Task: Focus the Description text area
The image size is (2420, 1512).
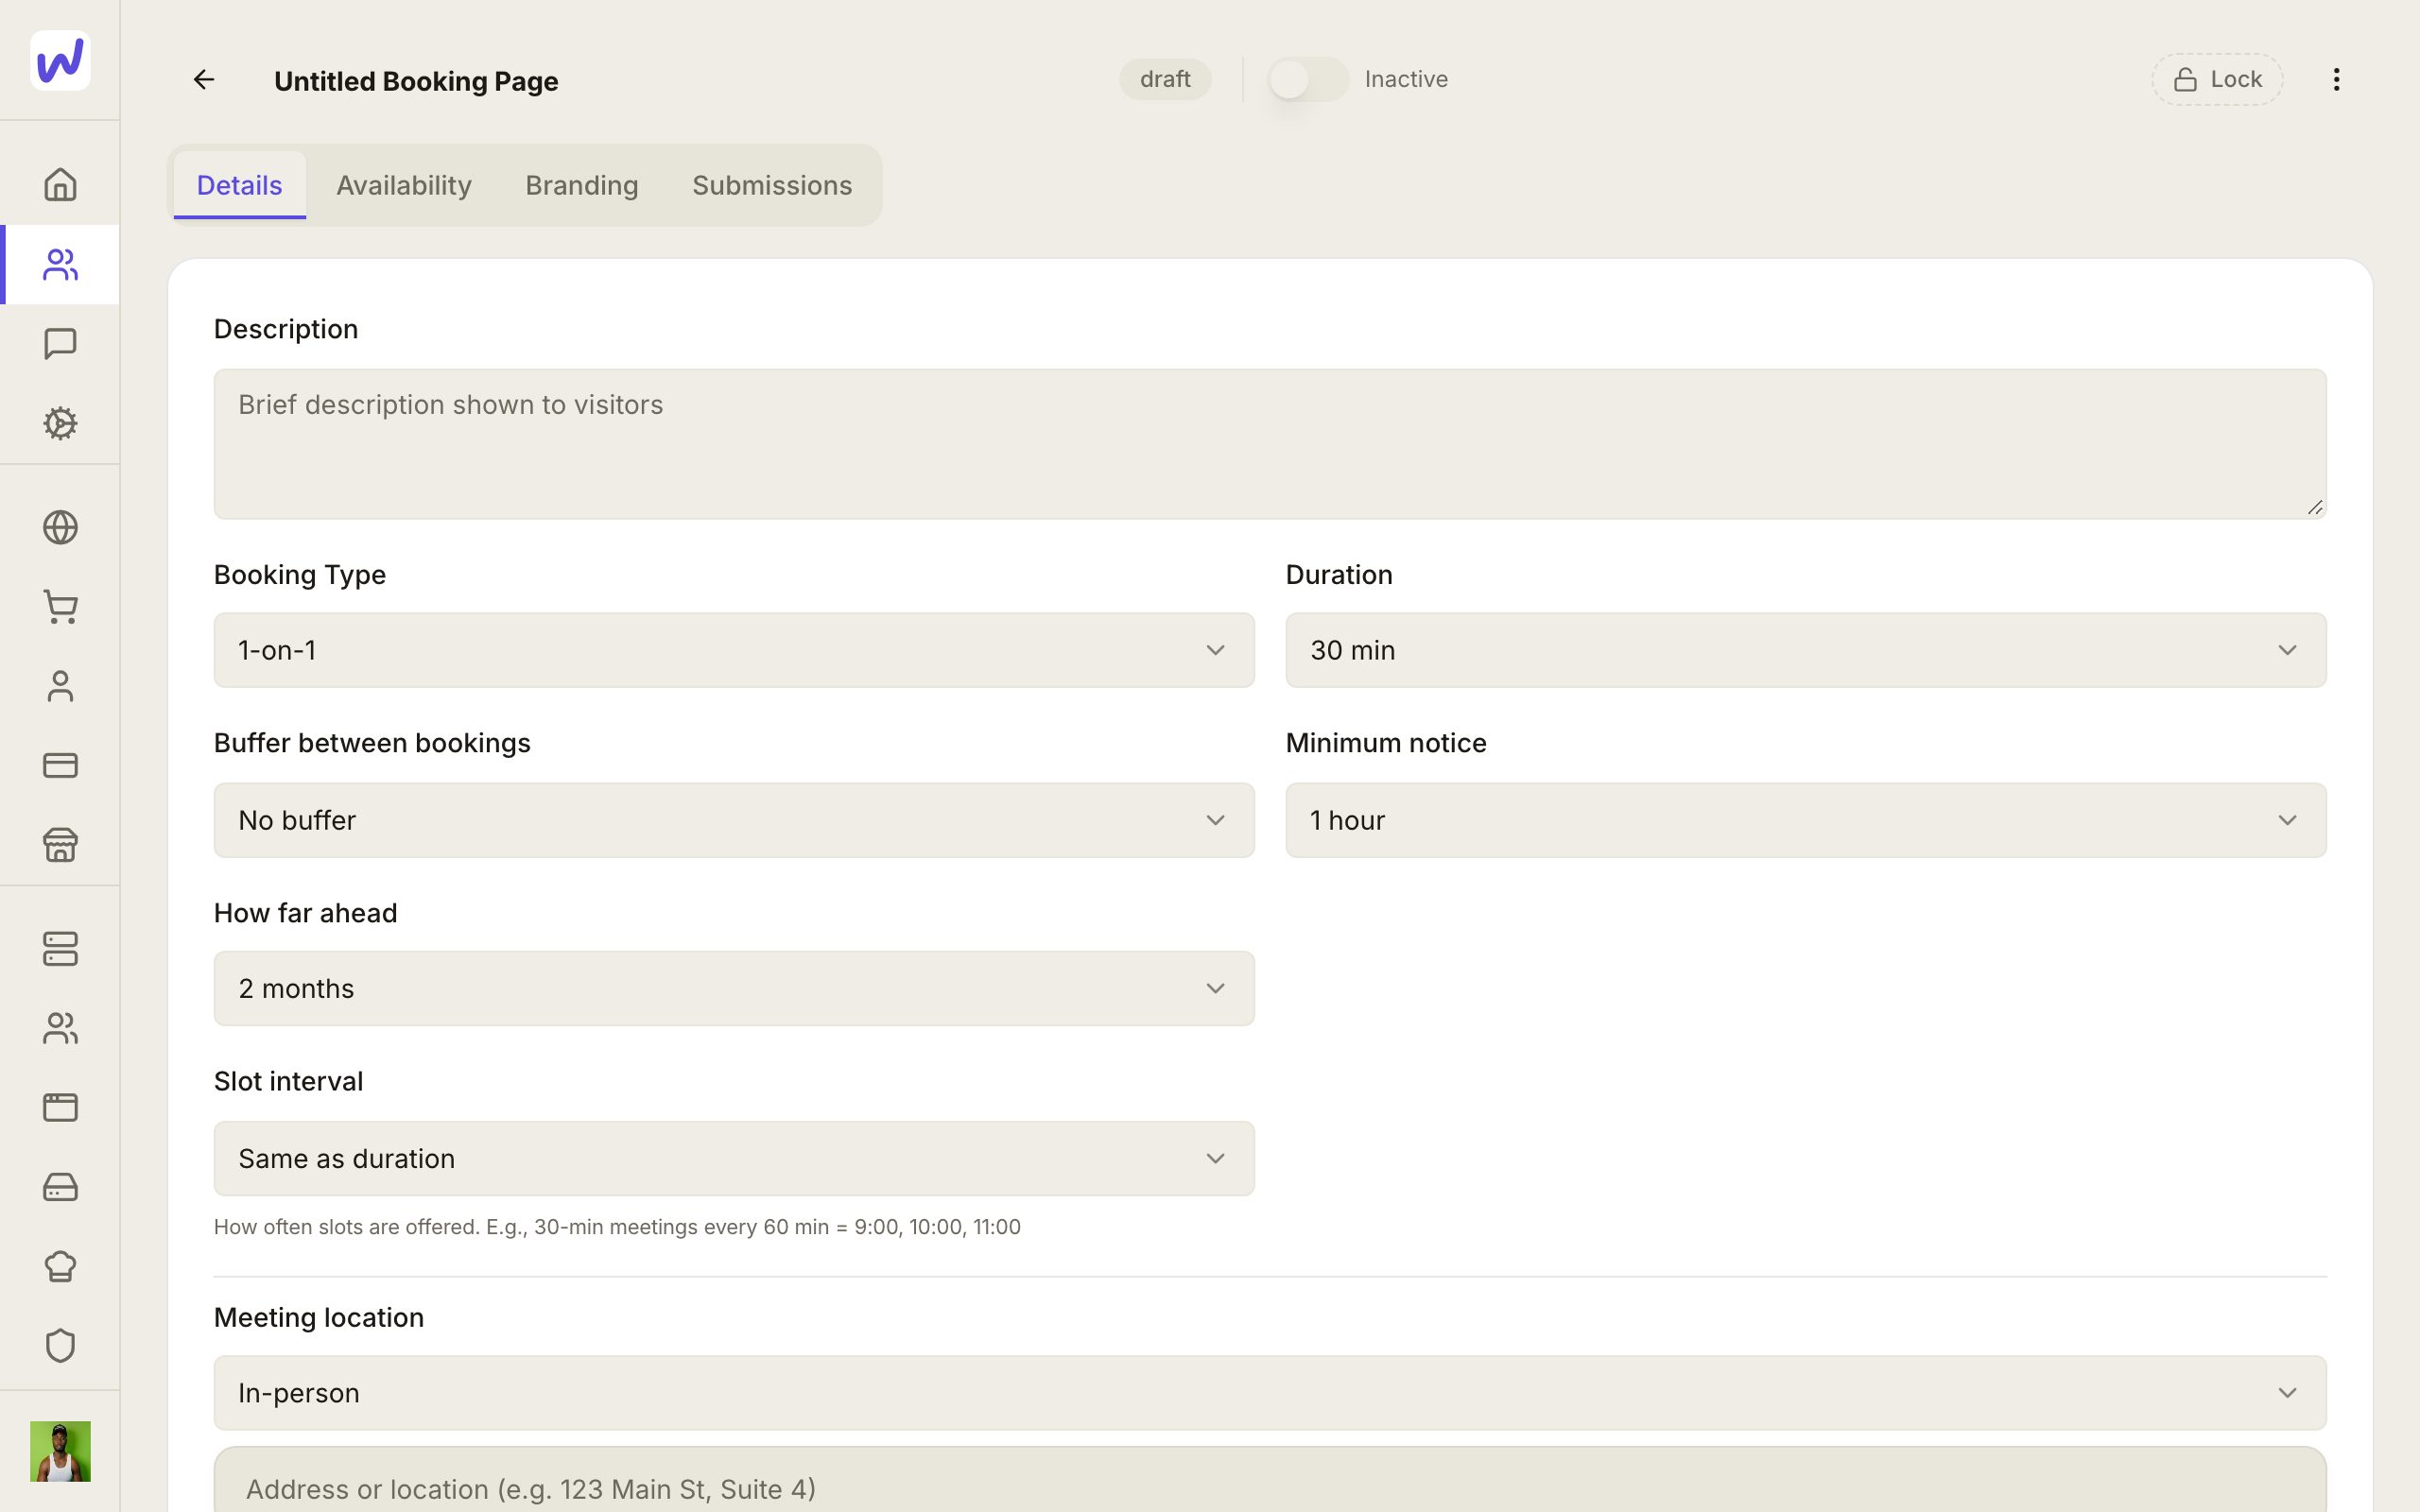Action: coord(1270,444)
